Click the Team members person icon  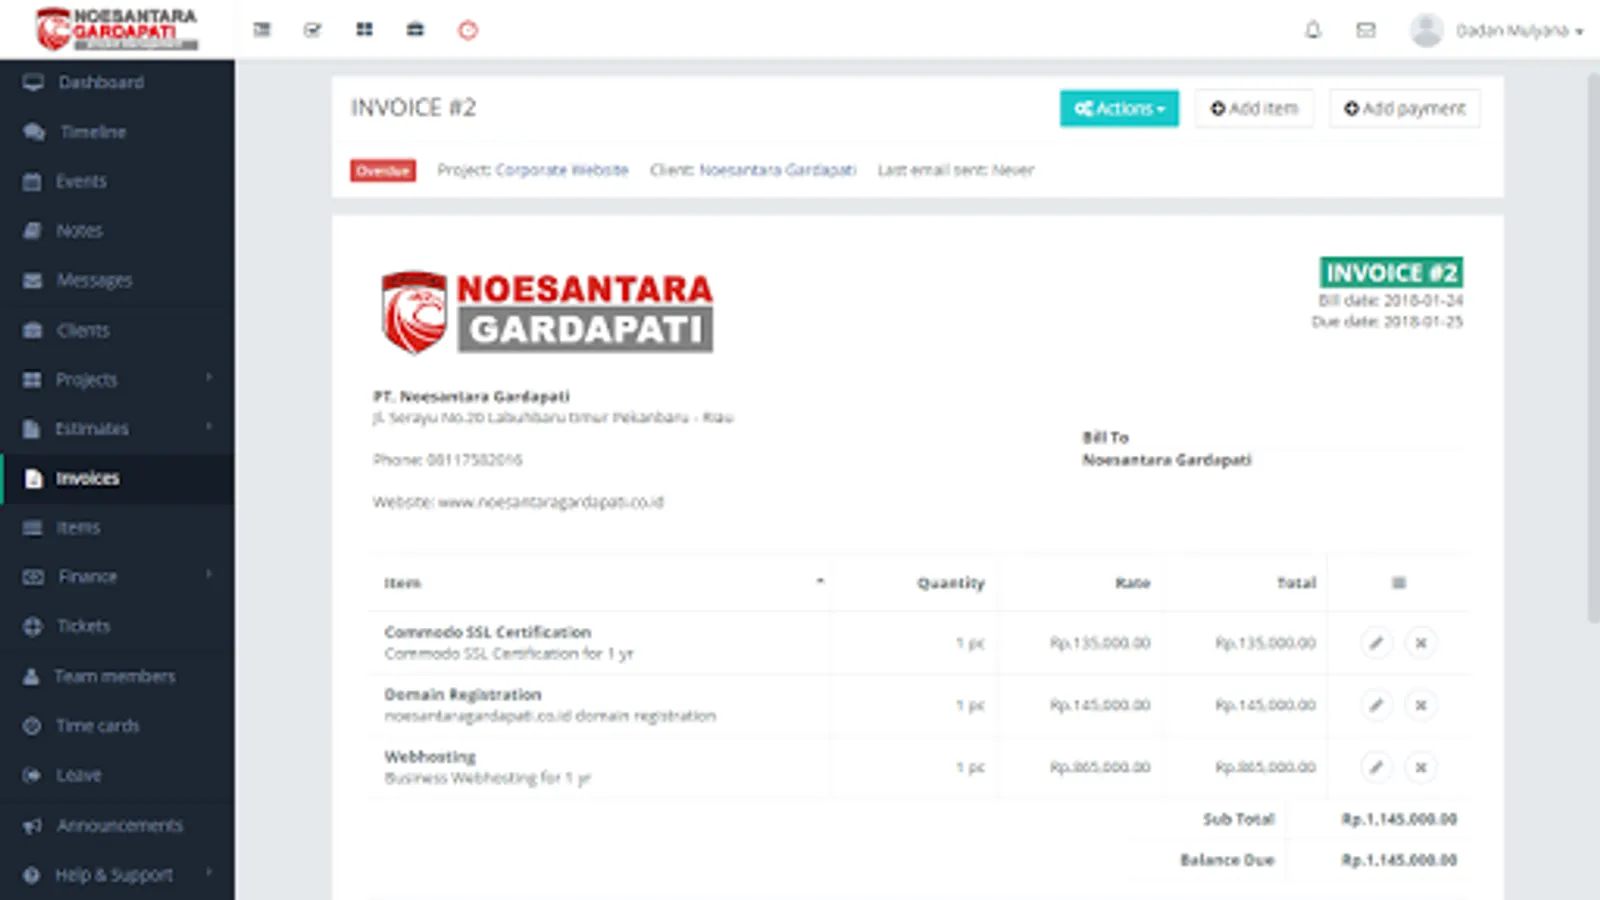(31, 676)
